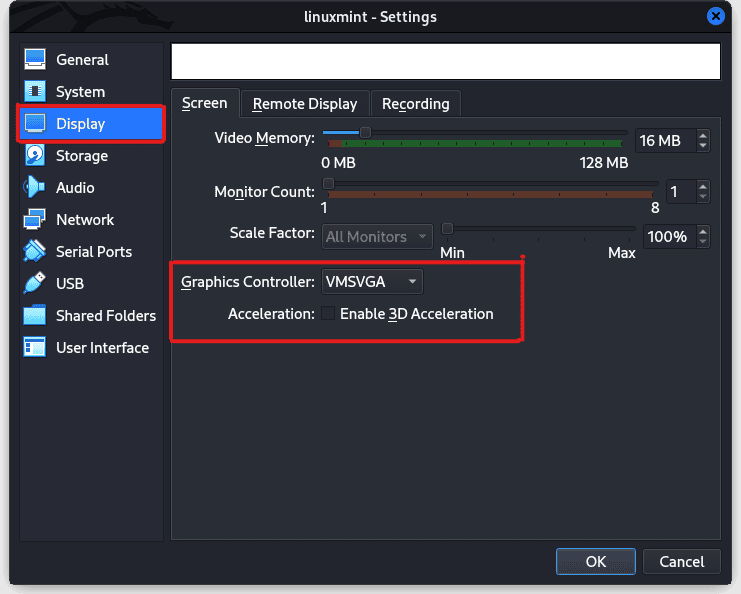Click the Scale Factor slider handle

(447, 229)
